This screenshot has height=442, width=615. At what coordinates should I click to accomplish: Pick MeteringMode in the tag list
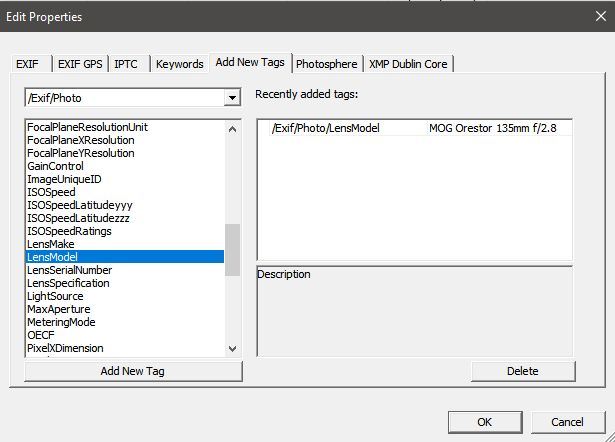[x=62, y=322]
